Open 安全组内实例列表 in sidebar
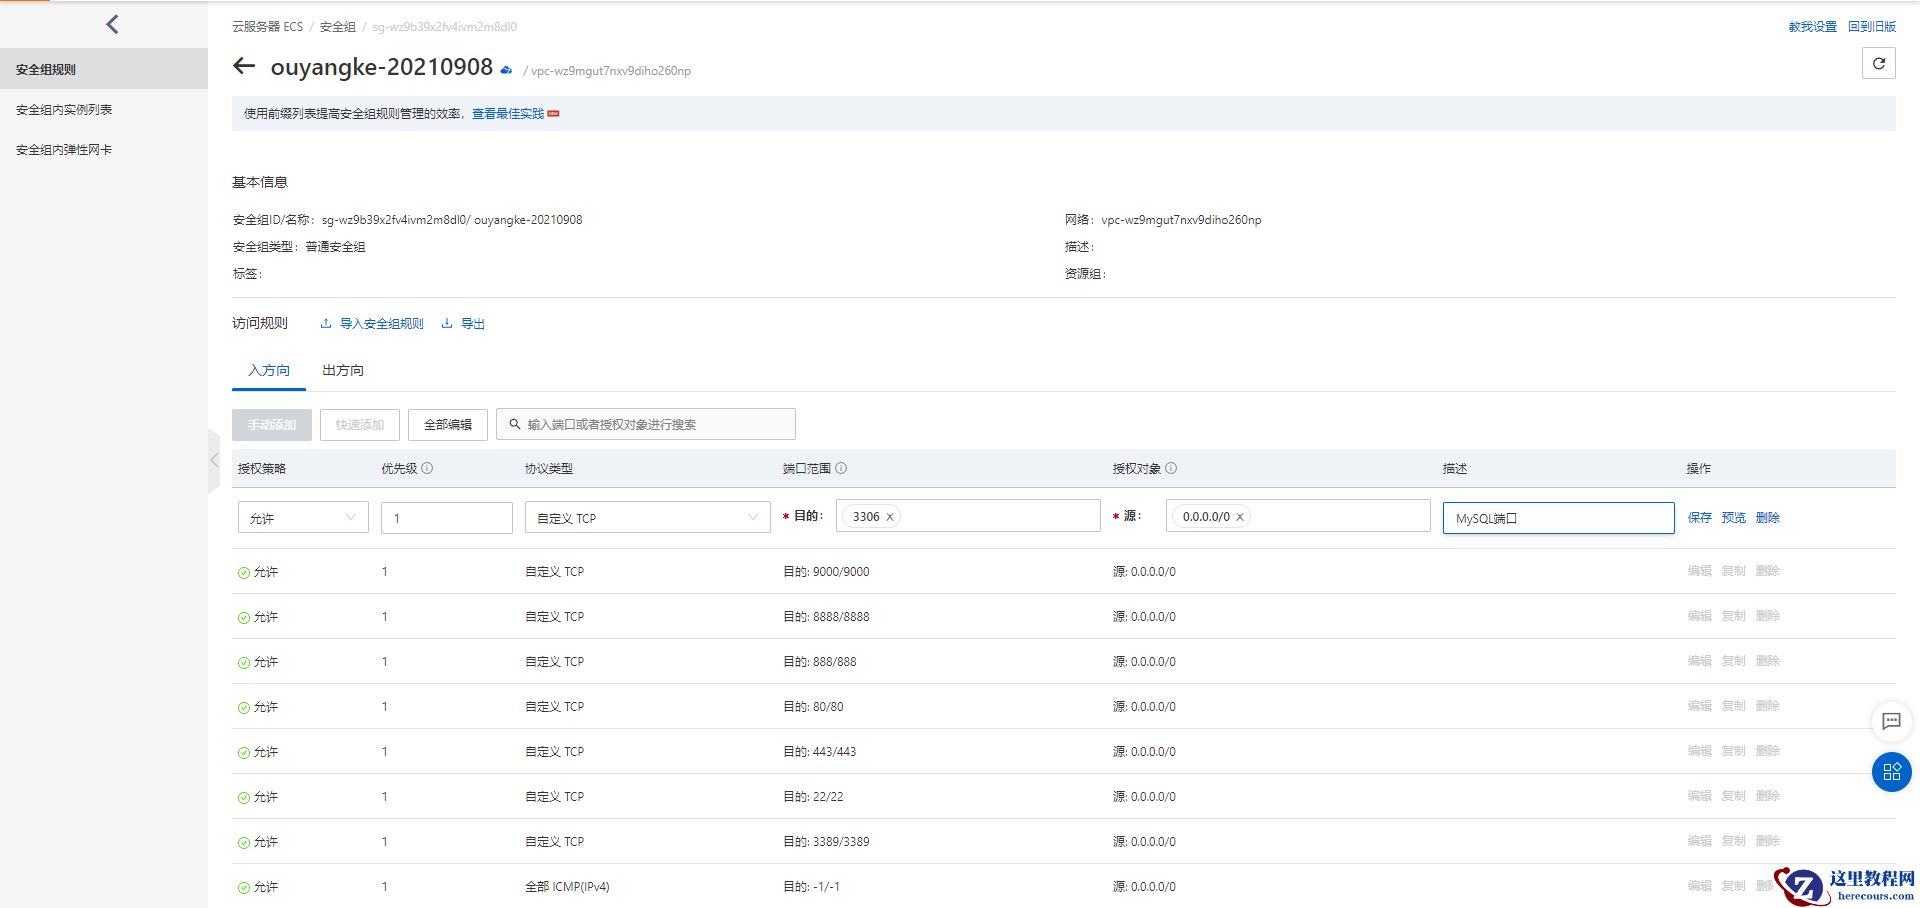The image size is (1920, 908). point(64,110)
